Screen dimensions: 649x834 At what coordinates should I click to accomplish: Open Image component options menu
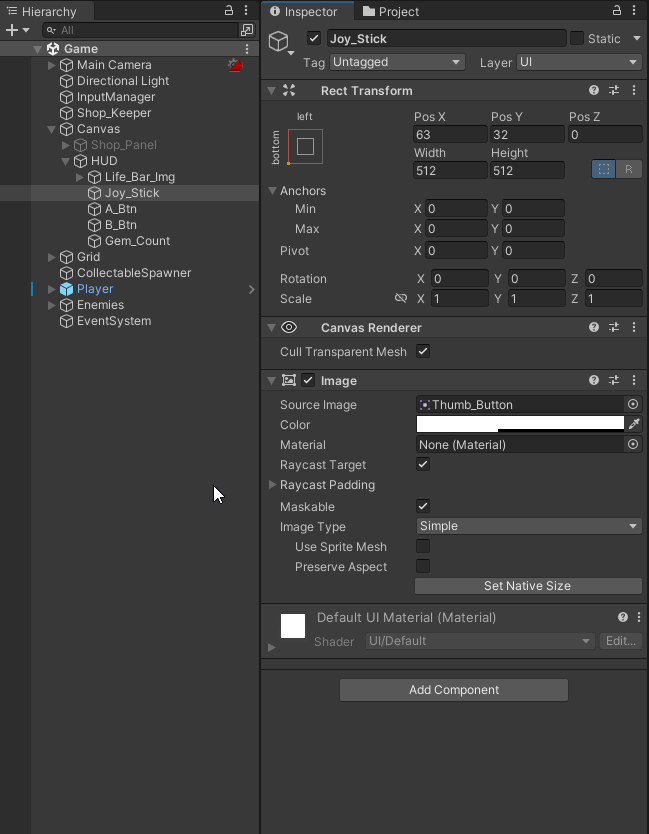coord(634,380)
